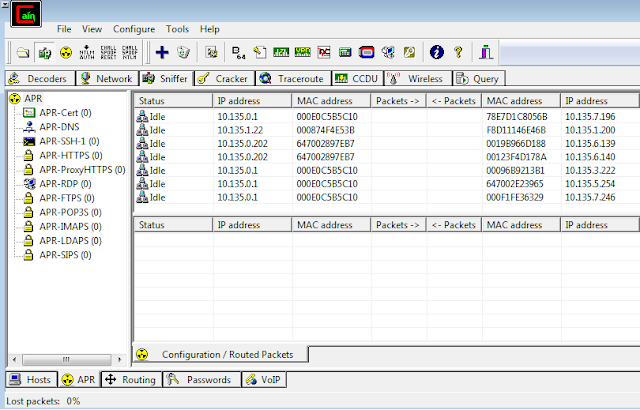Select APR-ProxyHTTPS (0) tree item
The image size is (640, 410).
pyautogui.click(x=82, y=170)
